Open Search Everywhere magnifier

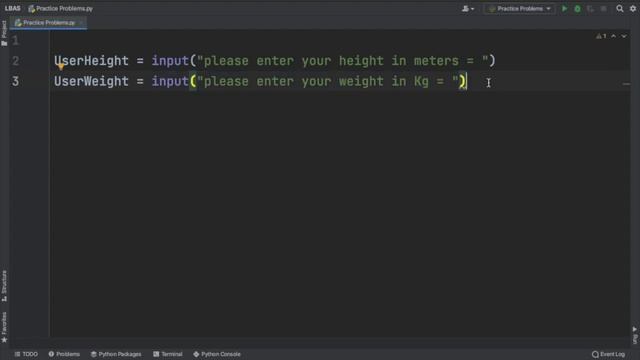[620, 9]
